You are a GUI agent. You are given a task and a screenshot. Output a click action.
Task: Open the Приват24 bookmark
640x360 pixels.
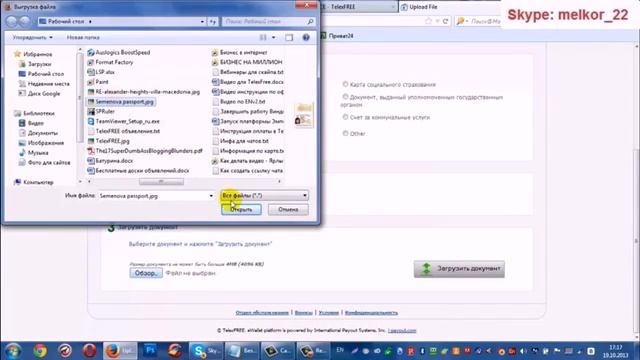pos(337,36)
